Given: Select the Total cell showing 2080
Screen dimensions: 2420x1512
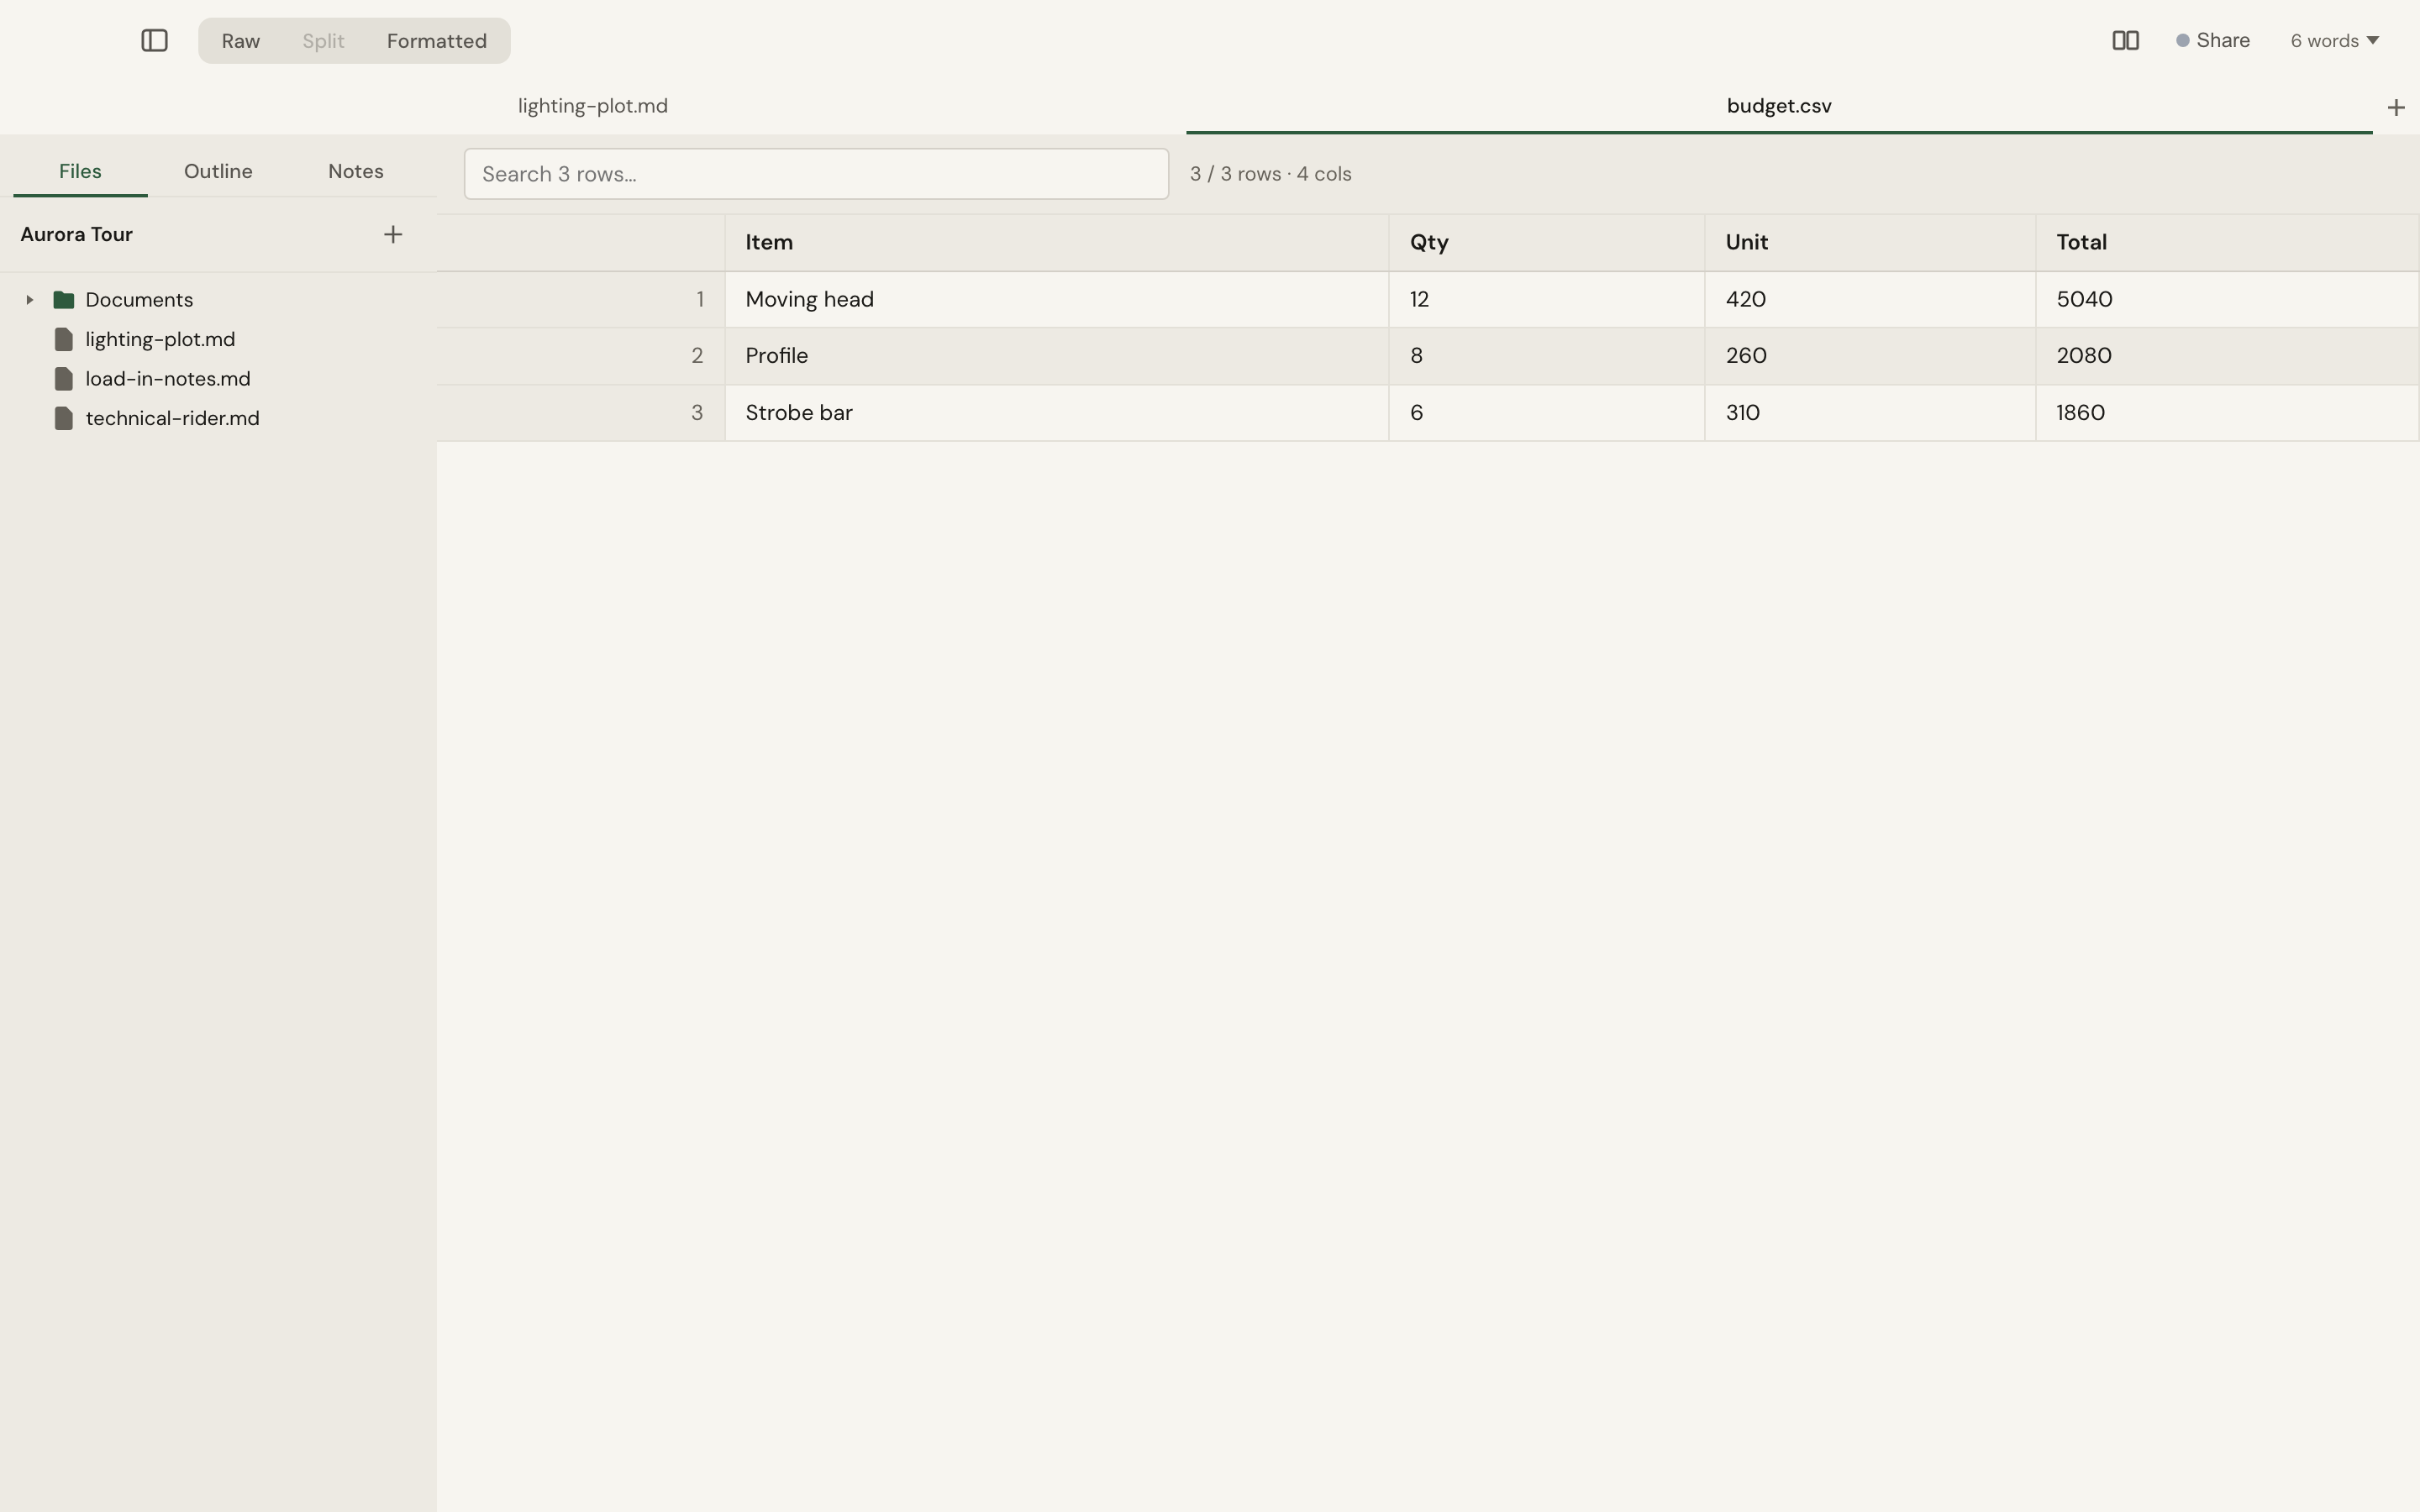Looking at the screenshot, I should point(2227,356).
